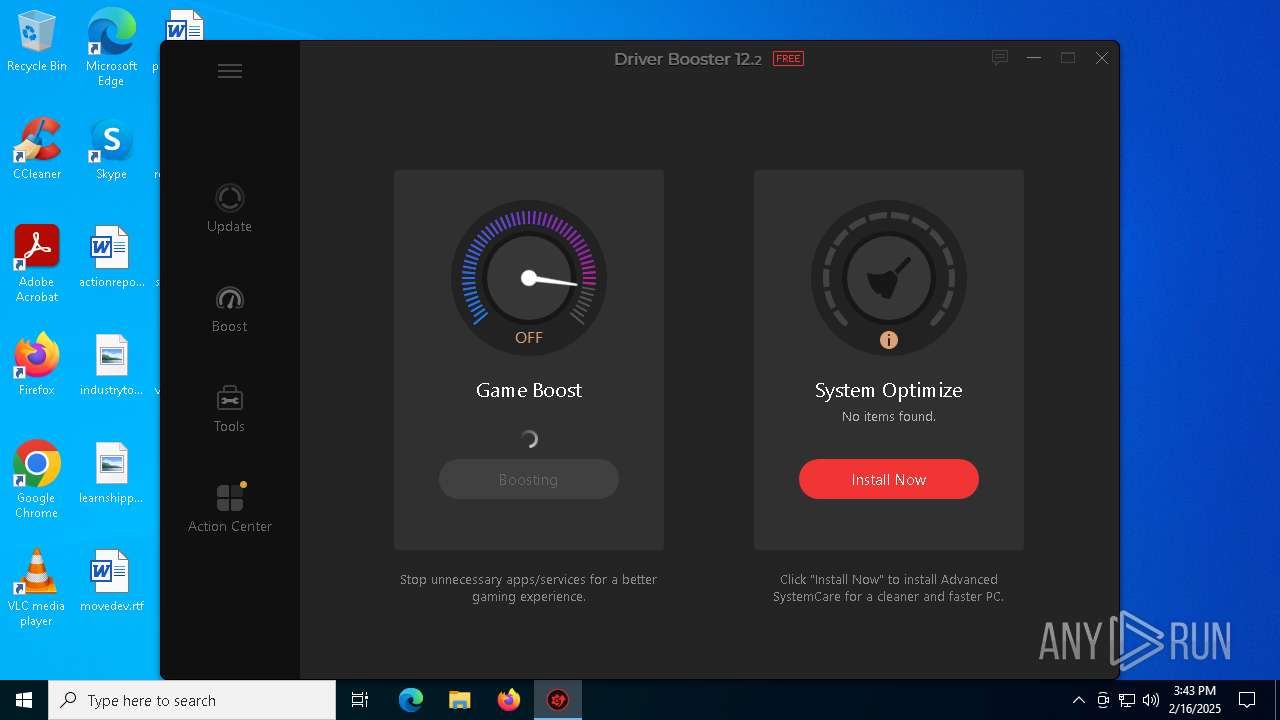Open Task View on the taskbar

click(360, 700)
